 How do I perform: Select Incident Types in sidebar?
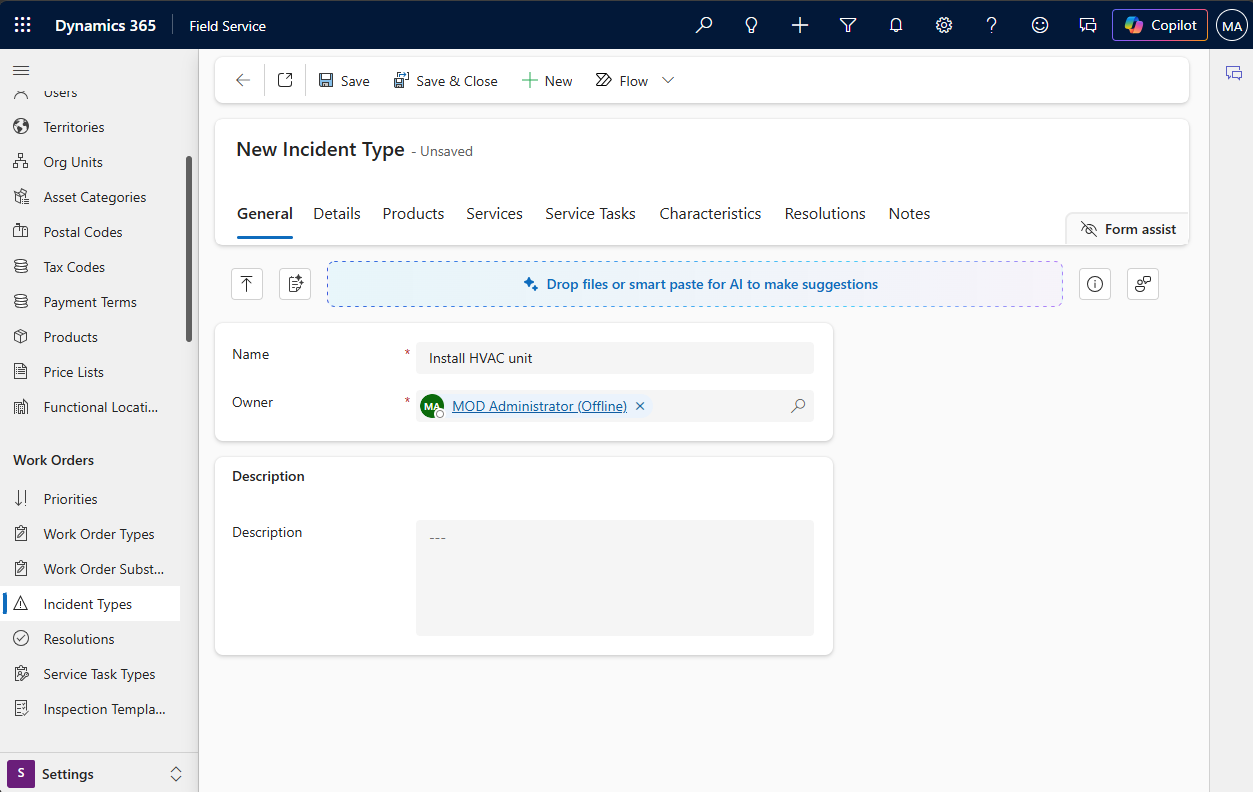coord(90,604)
